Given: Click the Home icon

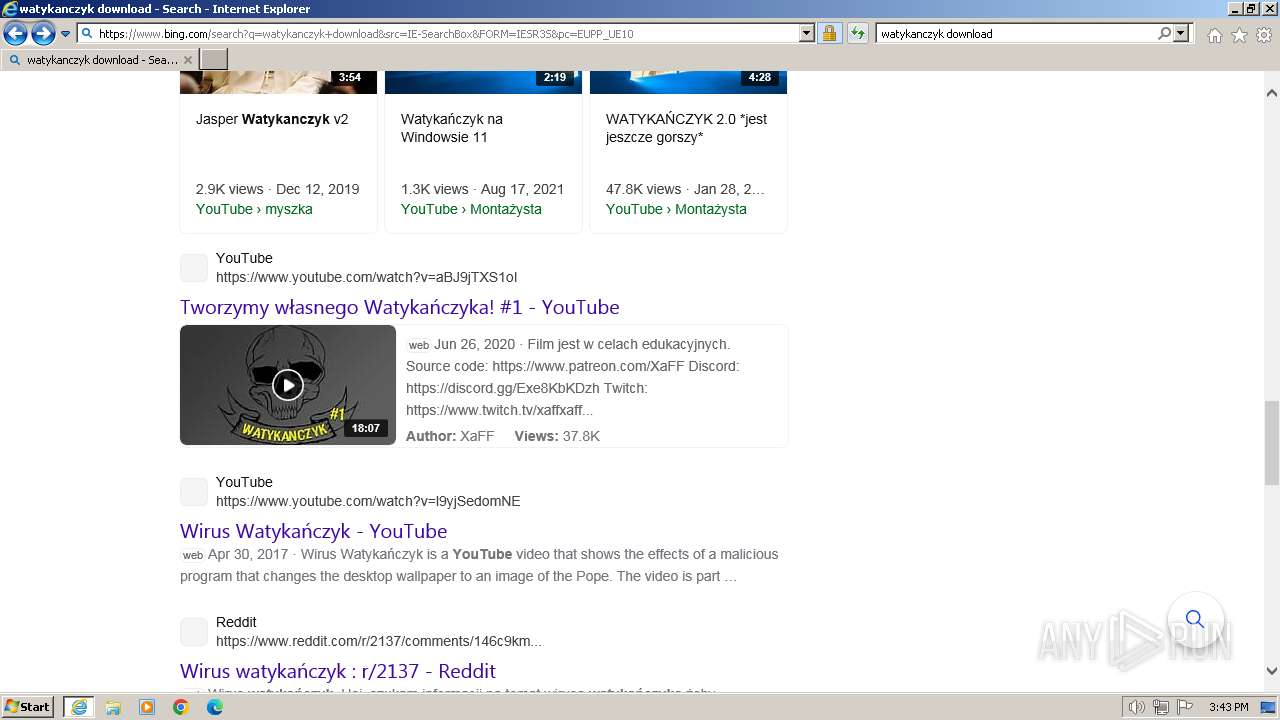Looking at the screenshot, I should tap(1214, 35).
